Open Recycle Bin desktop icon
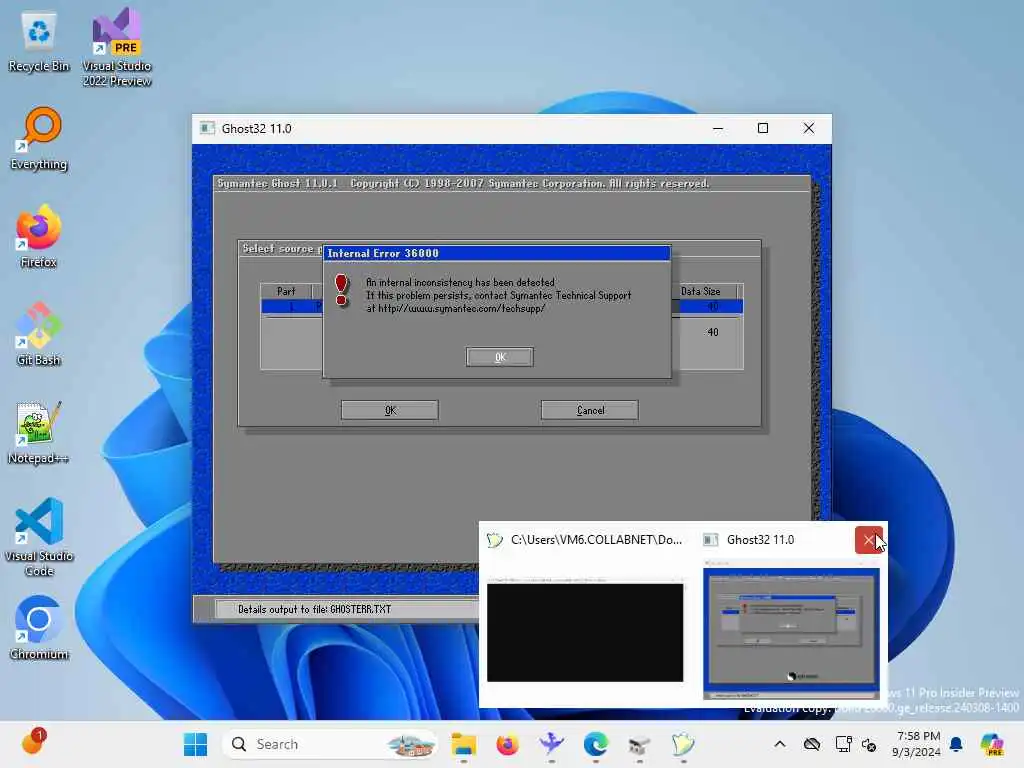This screenshot has height=768, width=1024. click(x=39, y=42)
